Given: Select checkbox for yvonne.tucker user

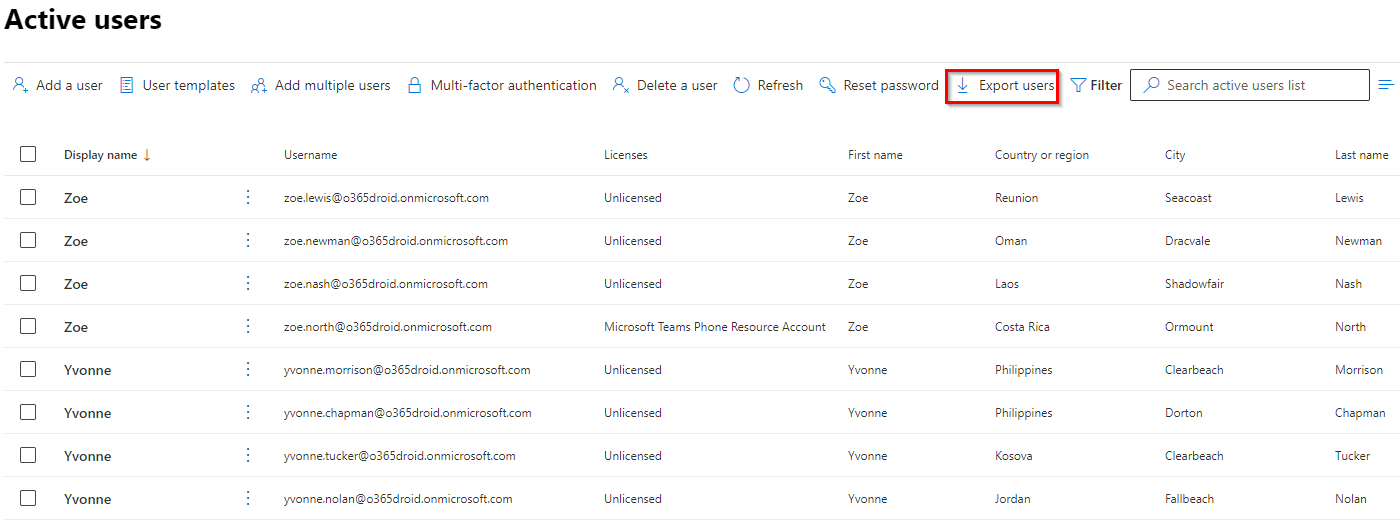Looking at the screenshot, I should coord(28,455).
